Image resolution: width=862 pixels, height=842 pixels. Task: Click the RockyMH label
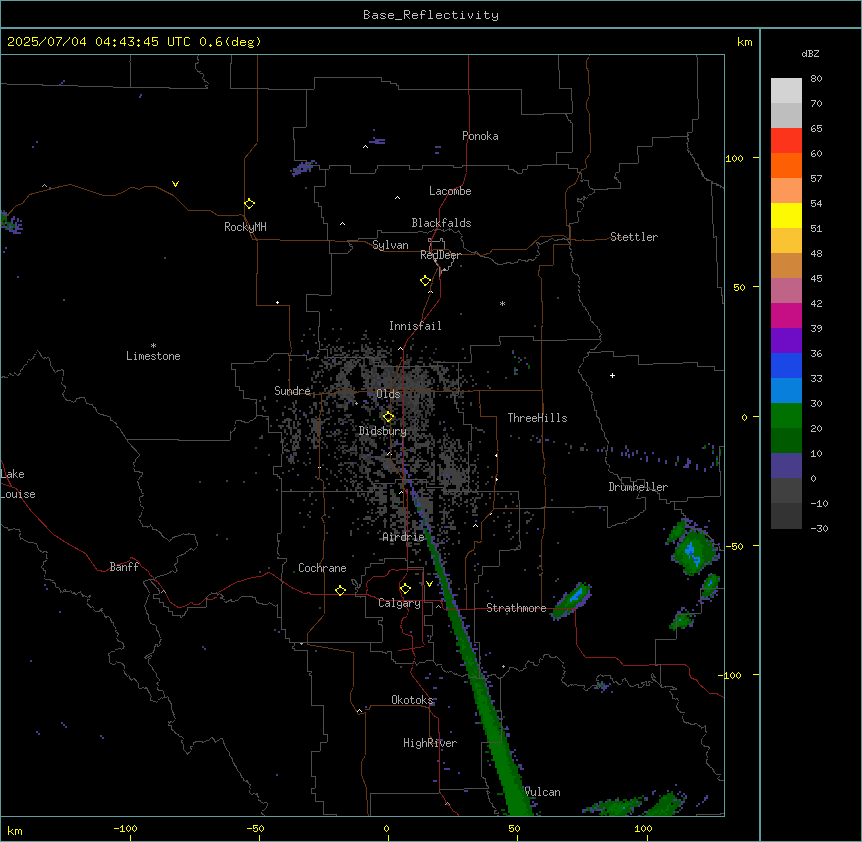point(245,227)
